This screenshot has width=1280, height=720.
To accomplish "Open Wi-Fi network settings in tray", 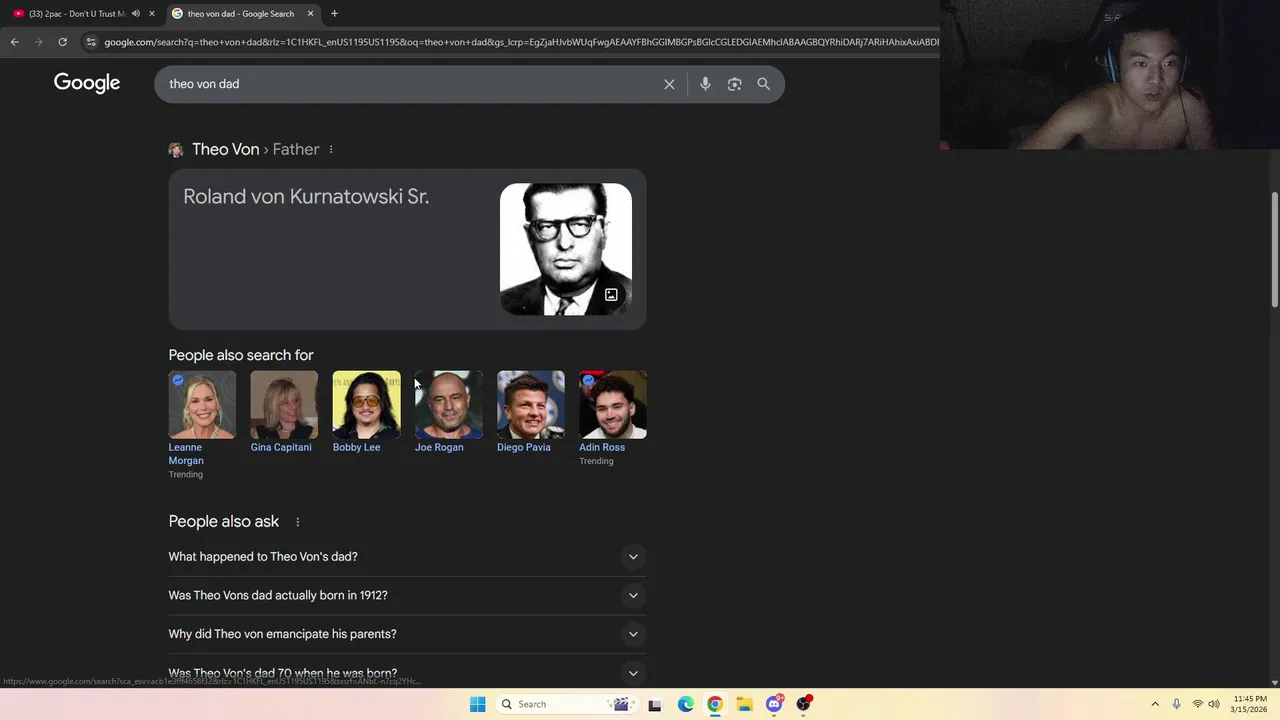I will (x=1197, y=704).
